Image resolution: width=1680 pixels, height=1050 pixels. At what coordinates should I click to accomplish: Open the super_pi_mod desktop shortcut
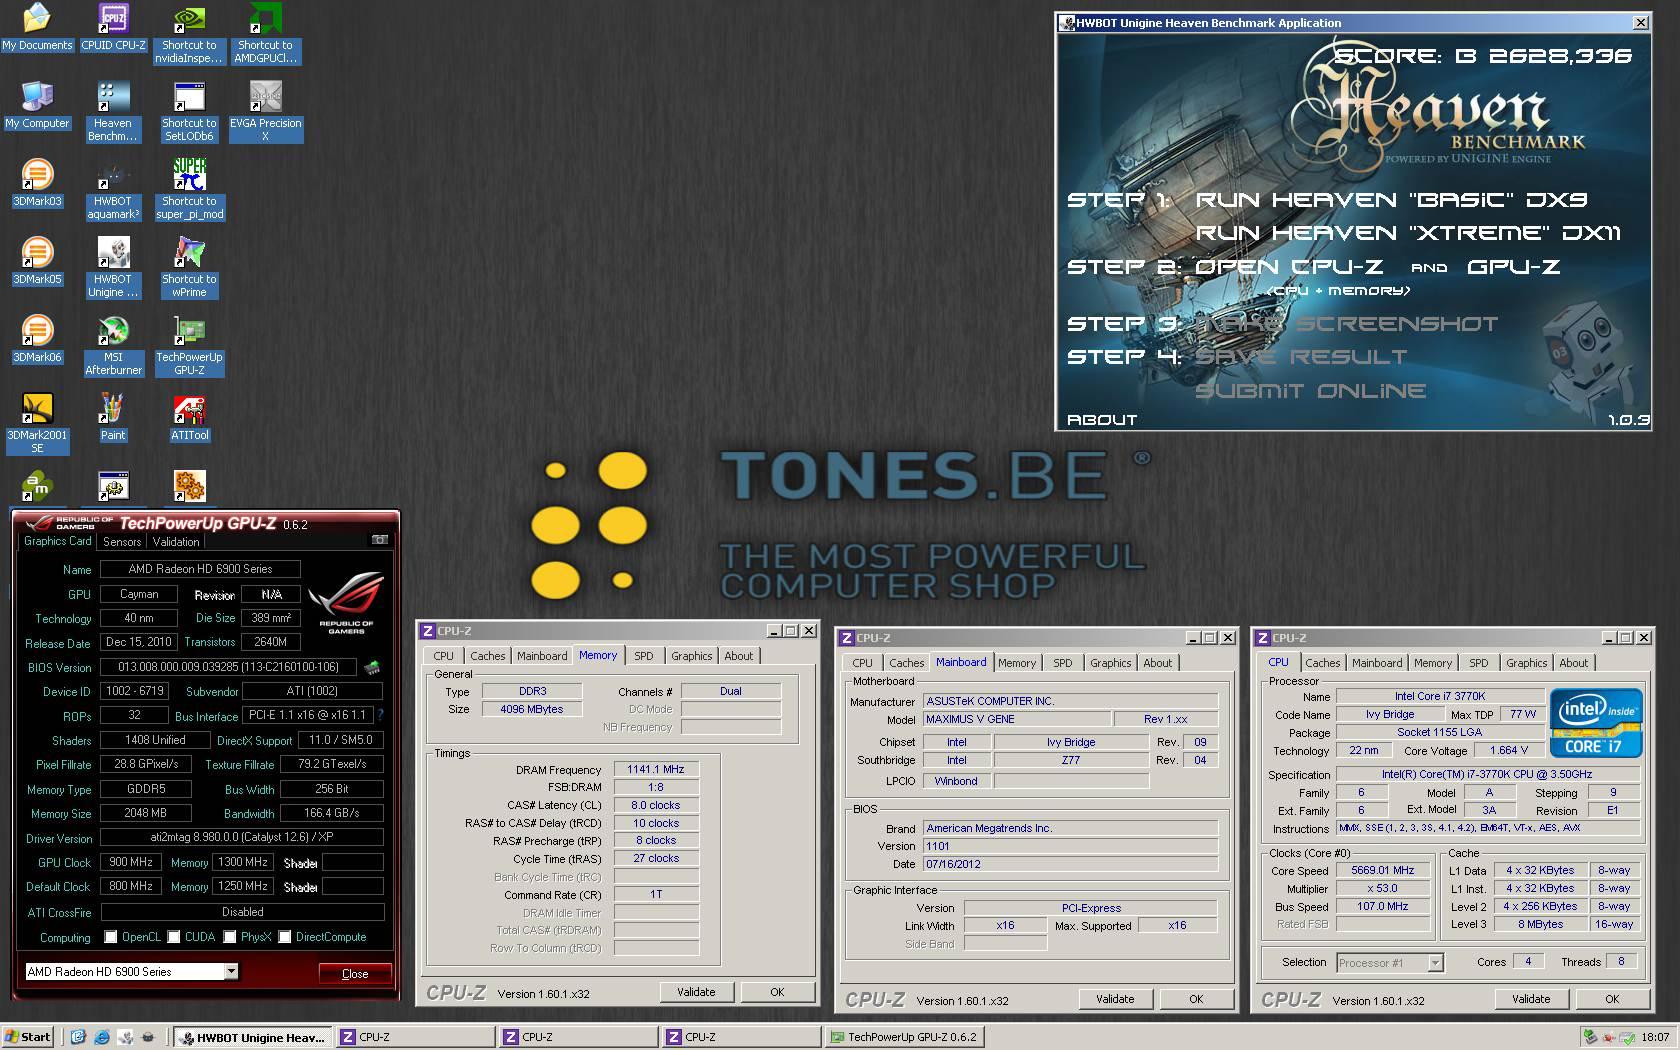[x=189, y=189]
